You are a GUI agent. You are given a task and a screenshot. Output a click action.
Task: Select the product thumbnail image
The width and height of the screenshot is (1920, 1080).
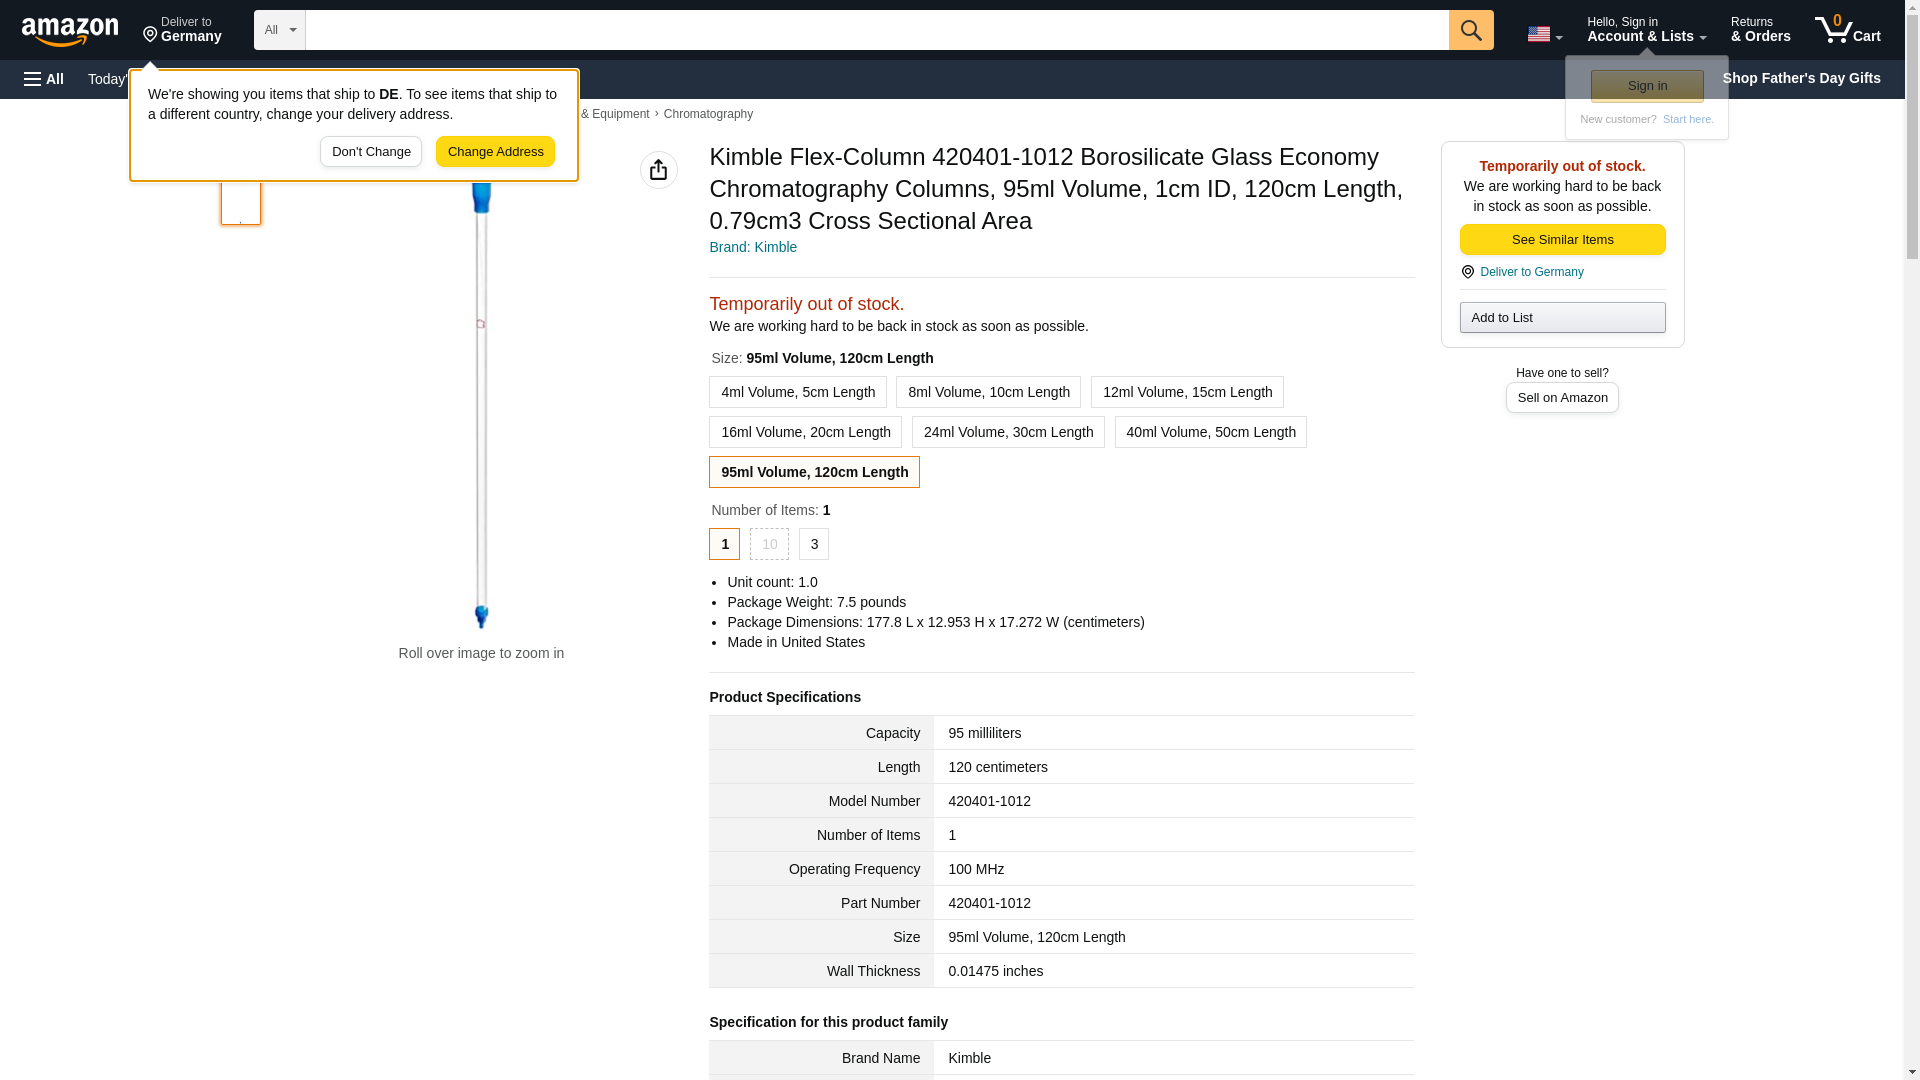click(241, 203)
